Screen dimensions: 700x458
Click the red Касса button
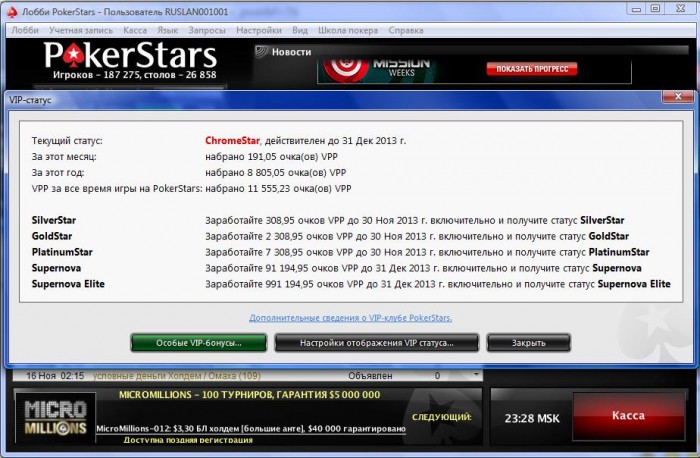tap(628, 416)
